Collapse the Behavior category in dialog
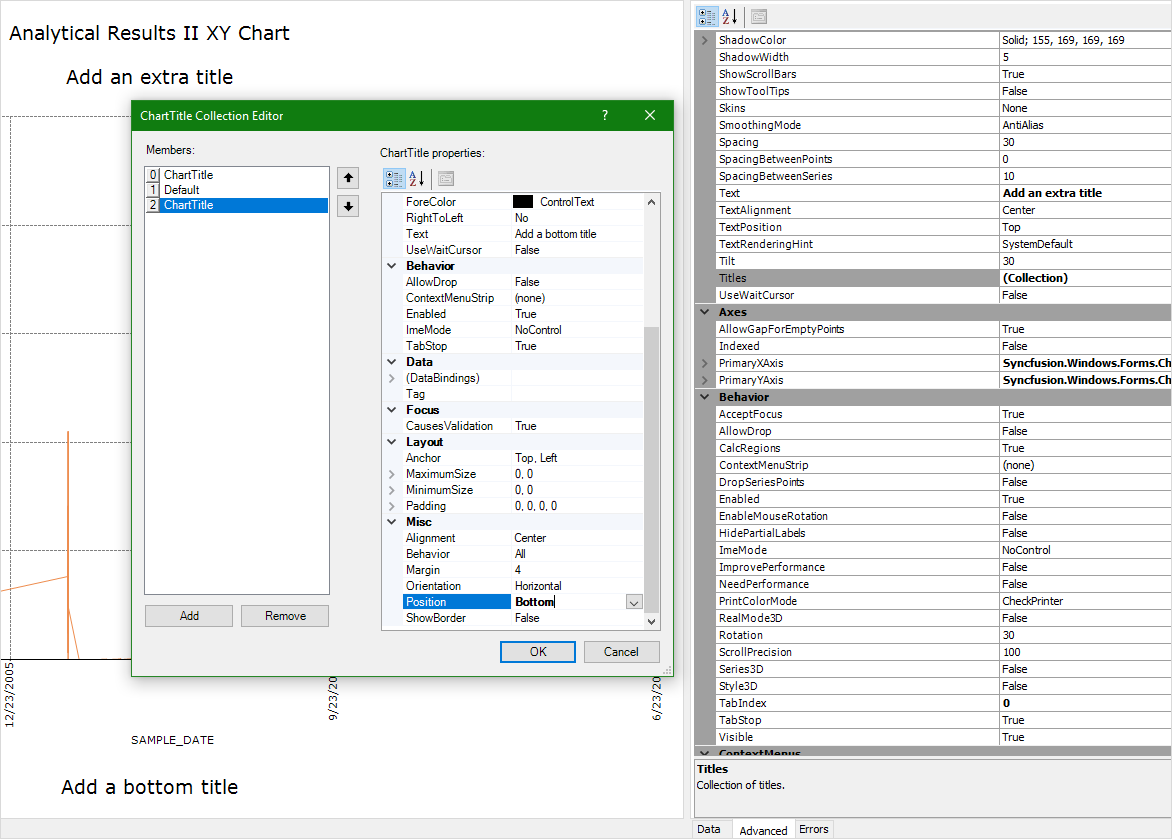This screenshot has width=1172, height=839. coord(392,266)
